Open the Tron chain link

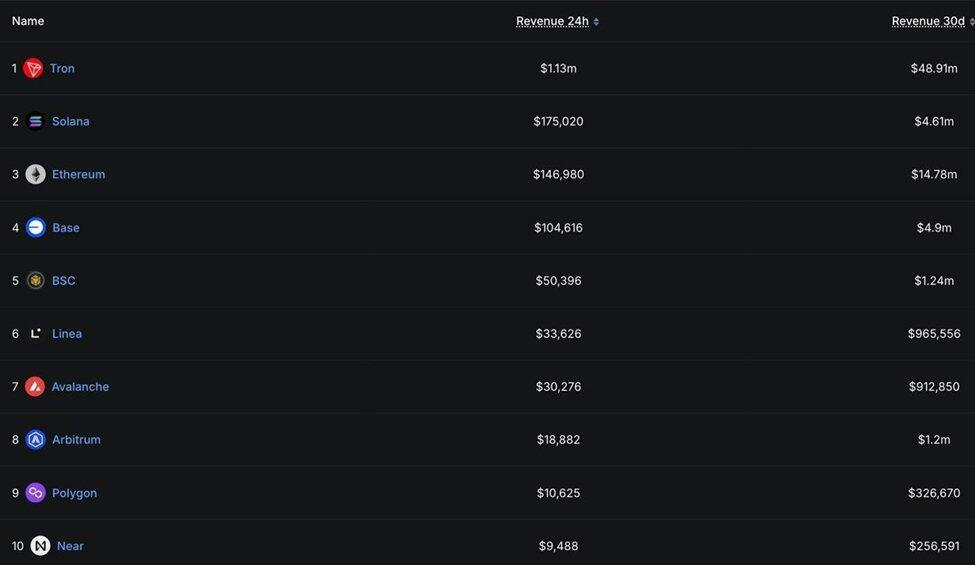pyautogui.click(x=62, y=68)
